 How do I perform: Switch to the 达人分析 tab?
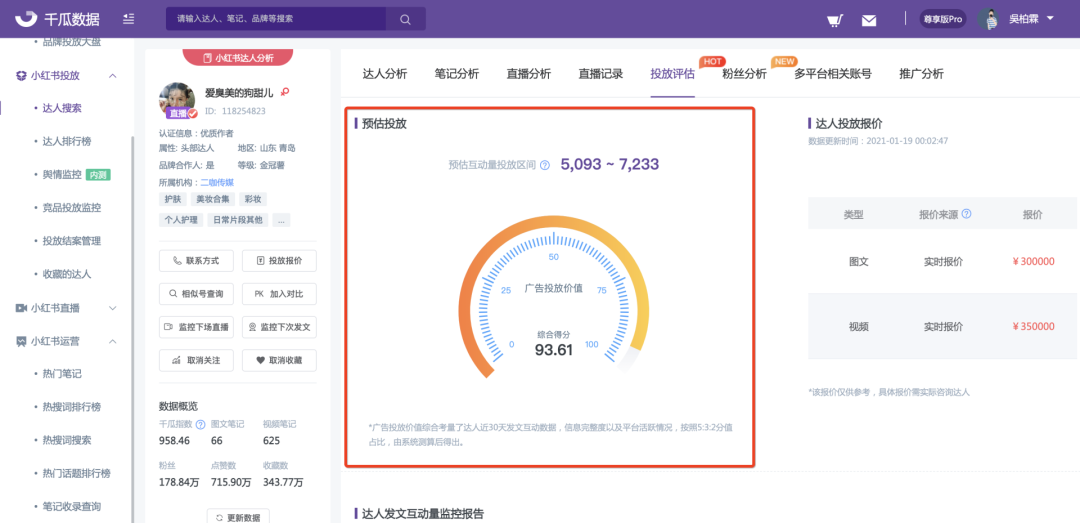385,74
